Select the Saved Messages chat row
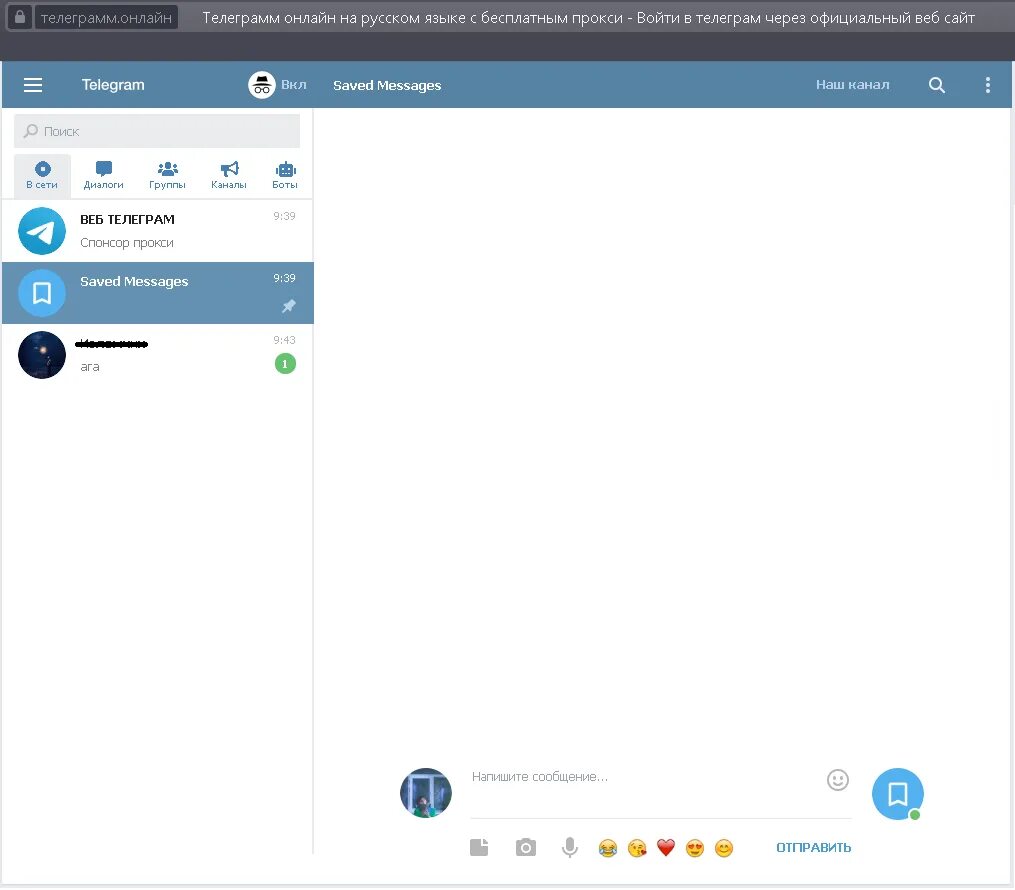The width and height of the screenshot is (1015, 890). (157, 293)
